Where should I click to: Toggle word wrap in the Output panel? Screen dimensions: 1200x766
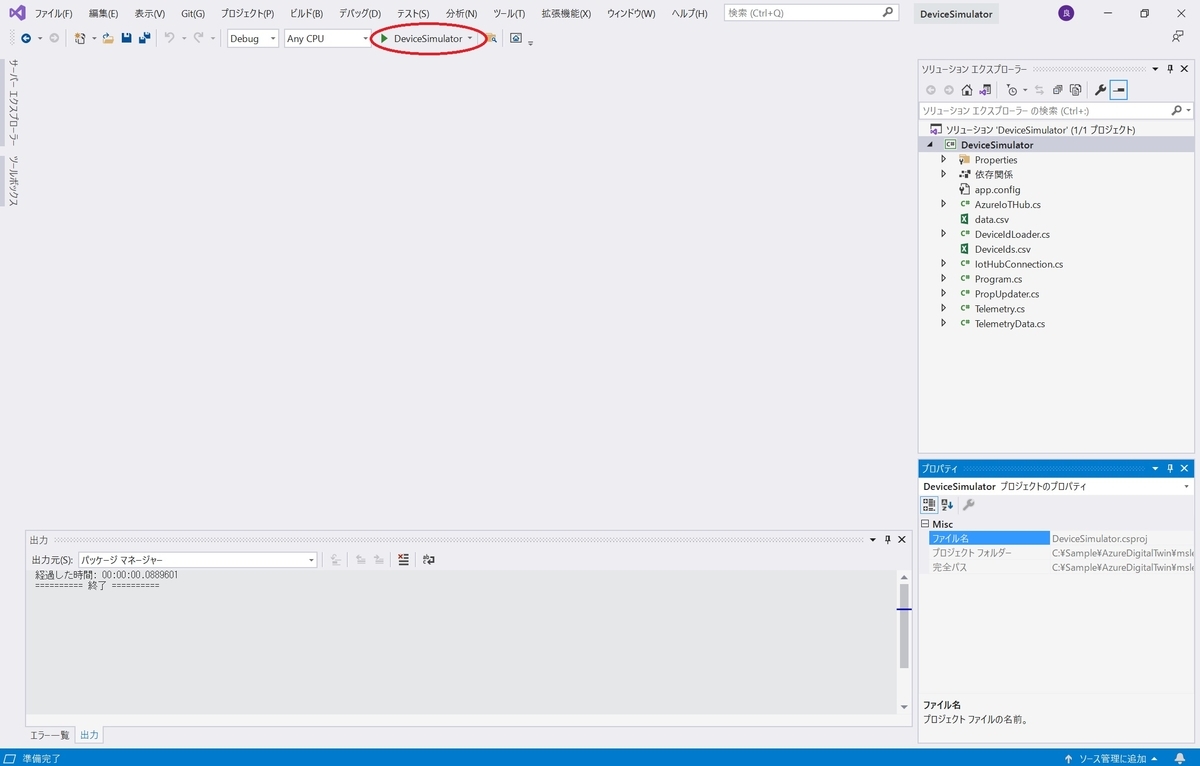[429, 560]
